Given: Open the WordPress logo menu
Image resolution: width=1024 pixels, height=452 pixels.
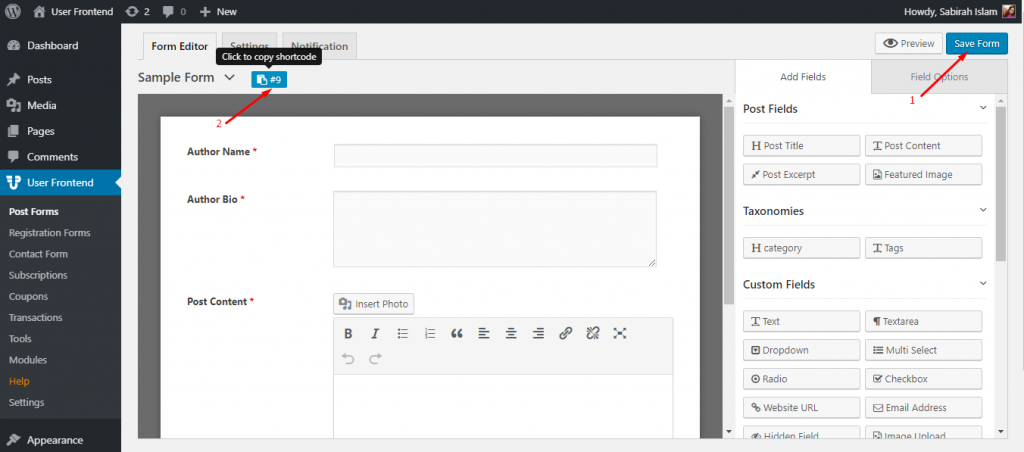Looking at the screenshot, I should click(x=12, y=11).
